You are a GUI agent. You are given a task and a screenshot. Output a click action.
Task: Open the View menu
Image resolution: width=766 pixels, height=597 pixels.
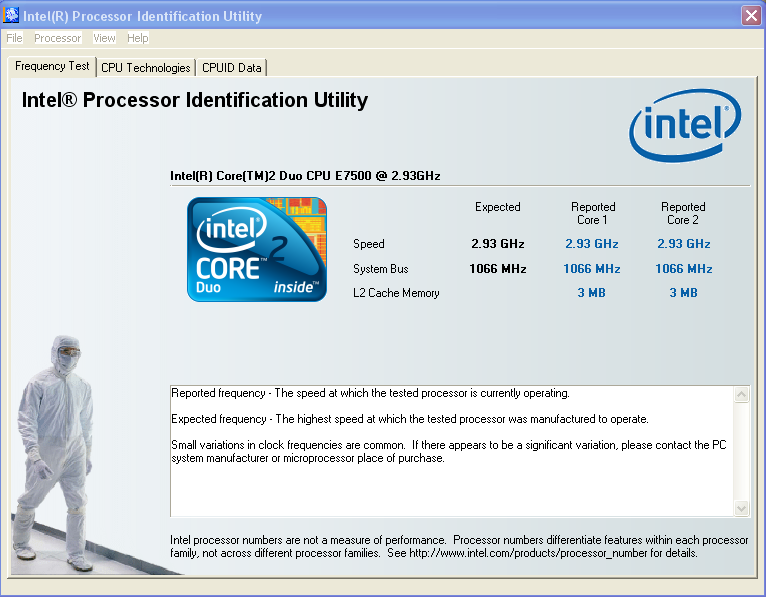click(x=104, y=38)
